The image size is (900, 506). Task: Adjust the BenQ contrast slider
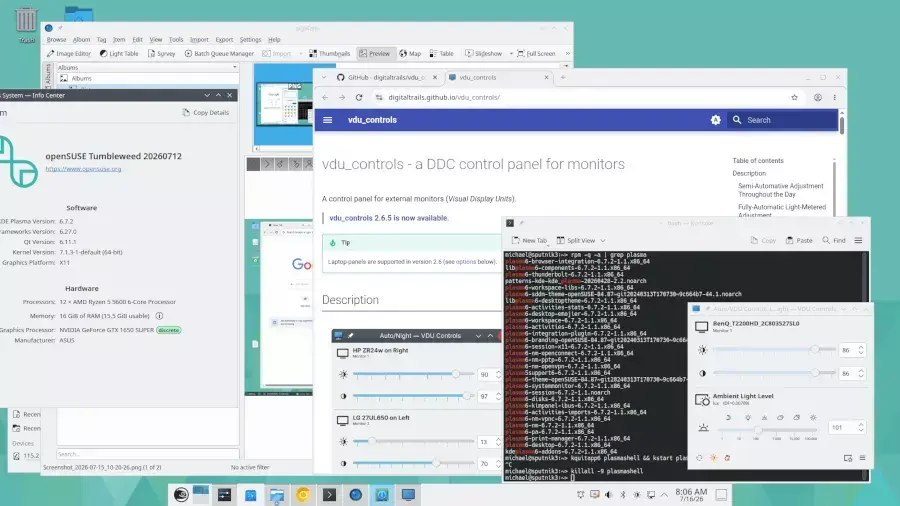pyautogui.click(x=774, y=373)
